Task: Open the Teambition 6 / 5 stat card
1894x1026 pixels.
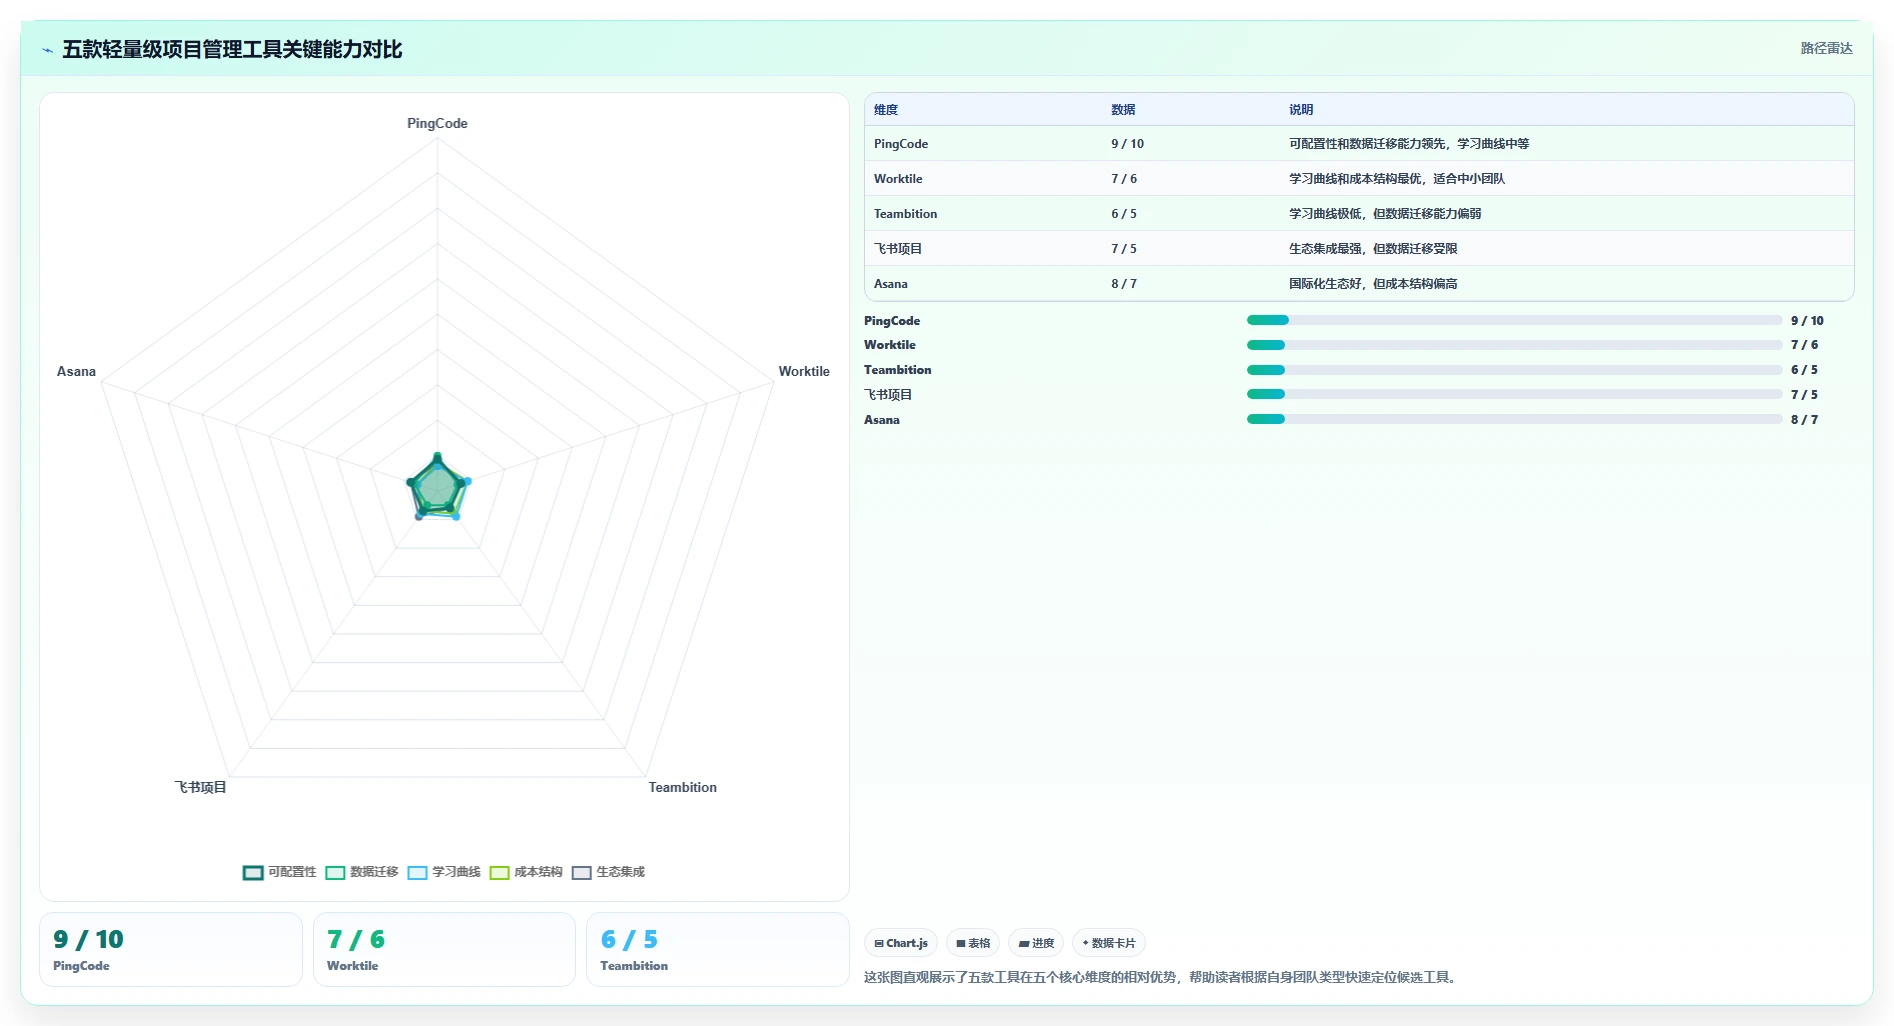Action: pyautogui.click(x=717, y=949)
